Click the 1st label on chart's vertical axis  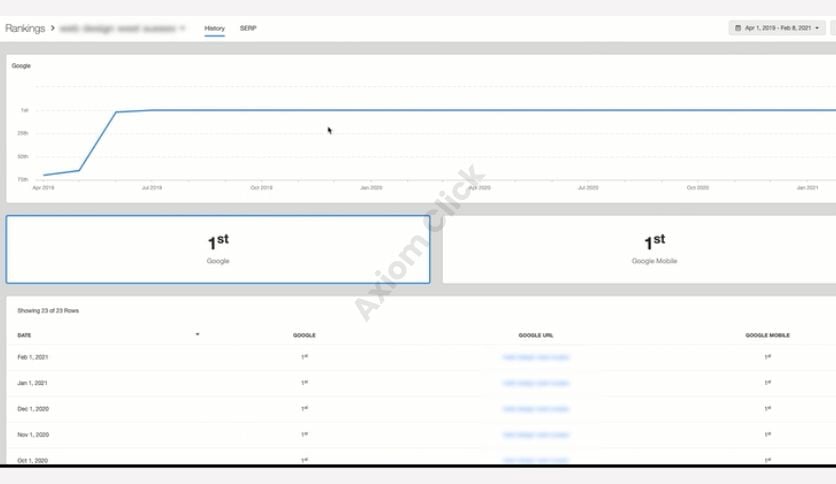(24, 110)
